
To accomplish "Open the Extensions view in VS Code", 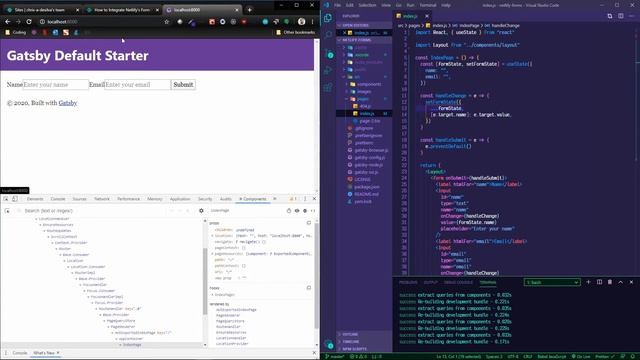I will pyautogui.click(x=328, y=87).
